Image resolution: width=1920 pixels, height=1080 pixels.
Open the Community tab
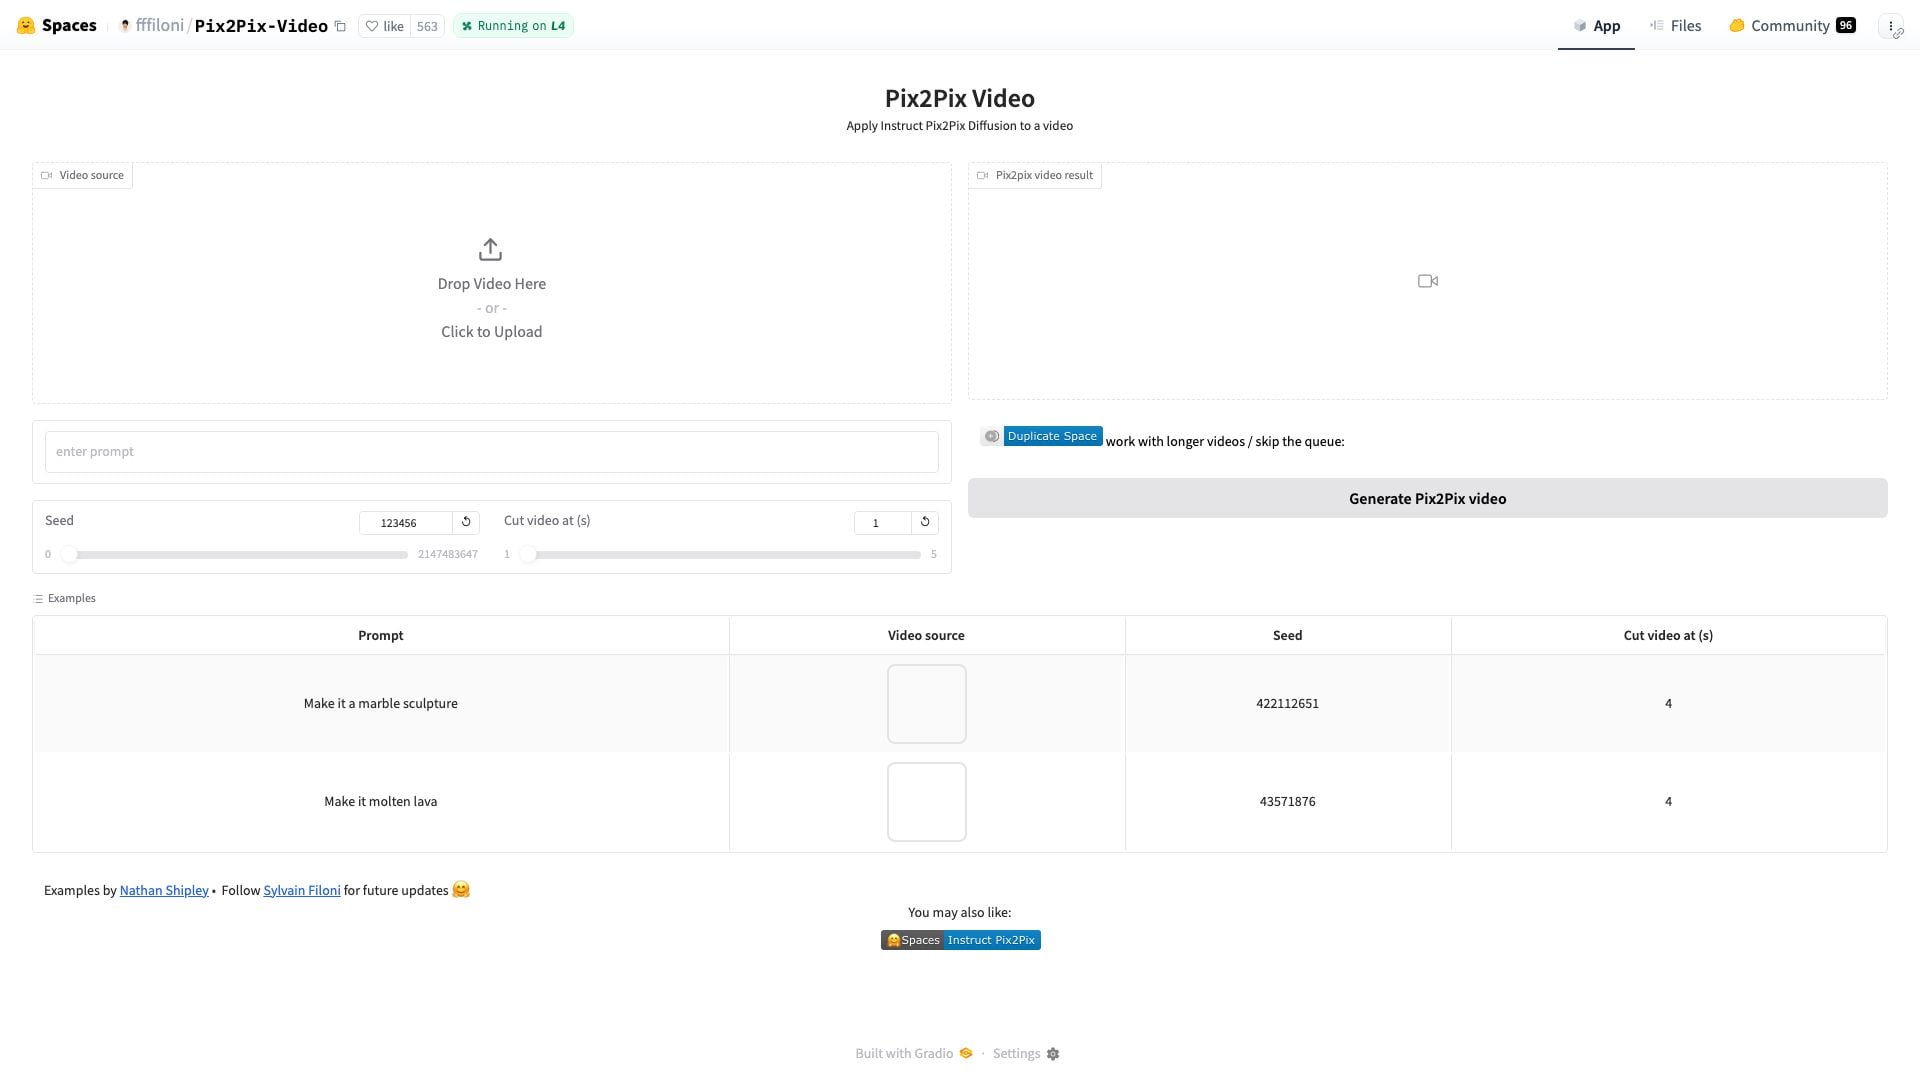pos(1792,26)
